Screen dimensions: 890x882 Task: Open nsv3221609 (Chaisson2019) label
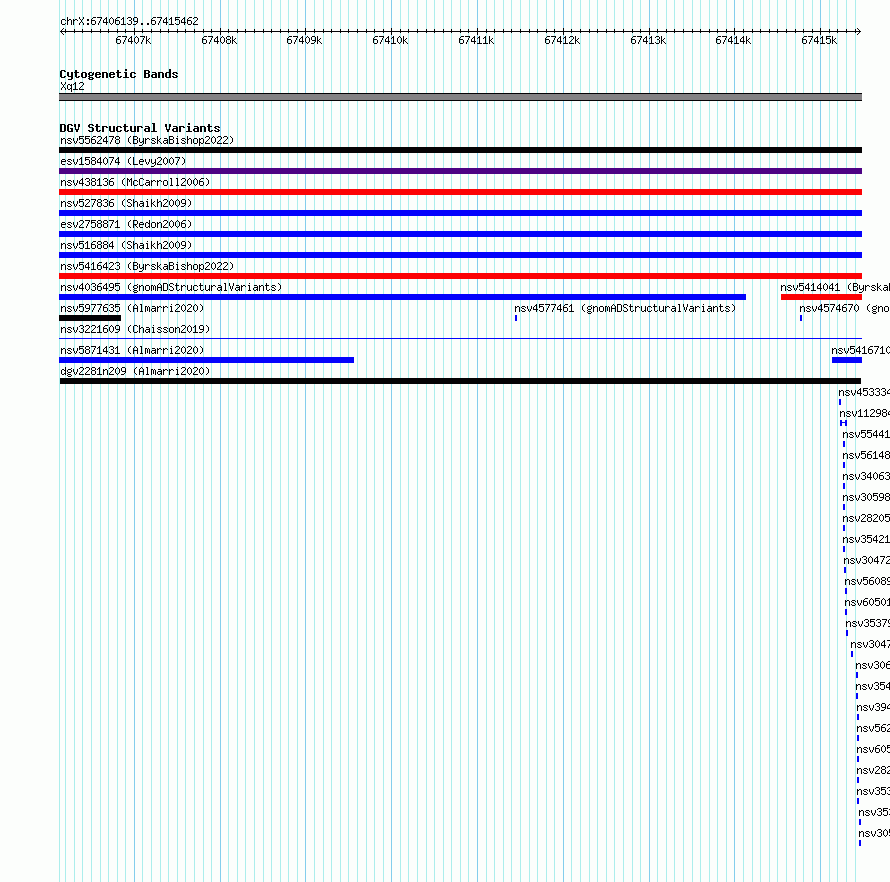(x=135, y=329)
